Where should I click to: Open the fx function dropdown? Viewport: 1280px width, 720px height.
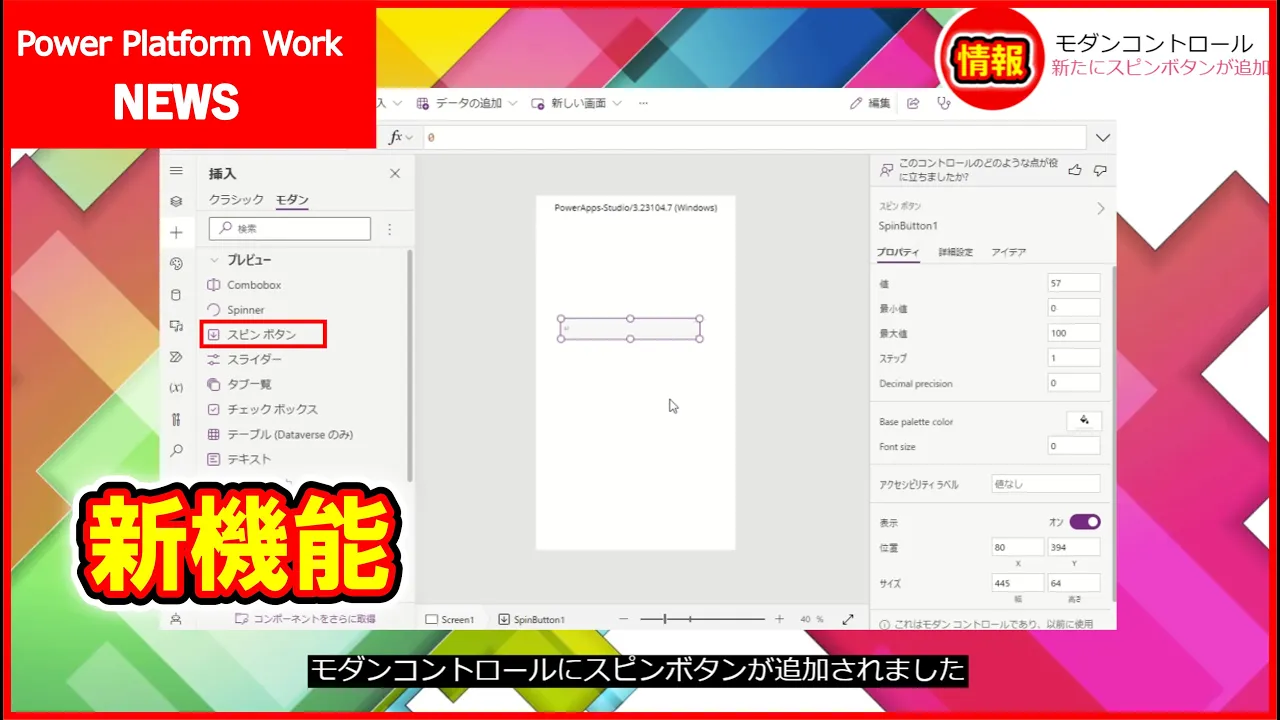click(x=400, y=137)
